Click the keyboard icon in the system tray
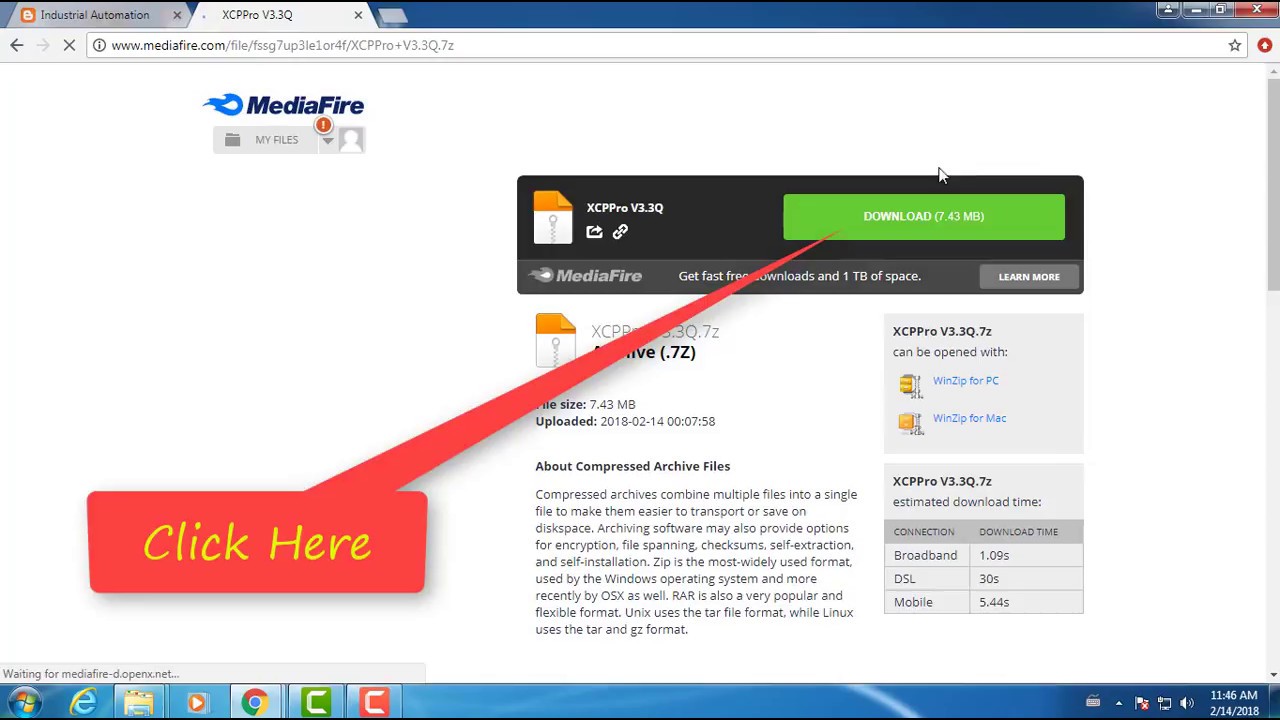 (x=1093, y=702)
